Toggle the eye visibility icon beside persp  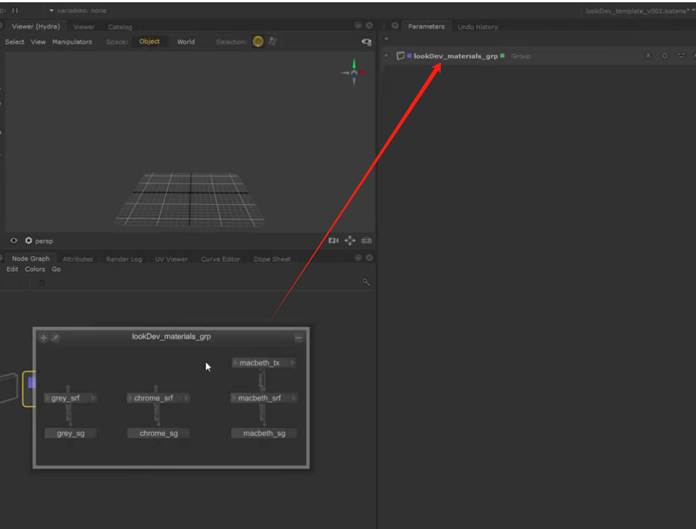14,241
